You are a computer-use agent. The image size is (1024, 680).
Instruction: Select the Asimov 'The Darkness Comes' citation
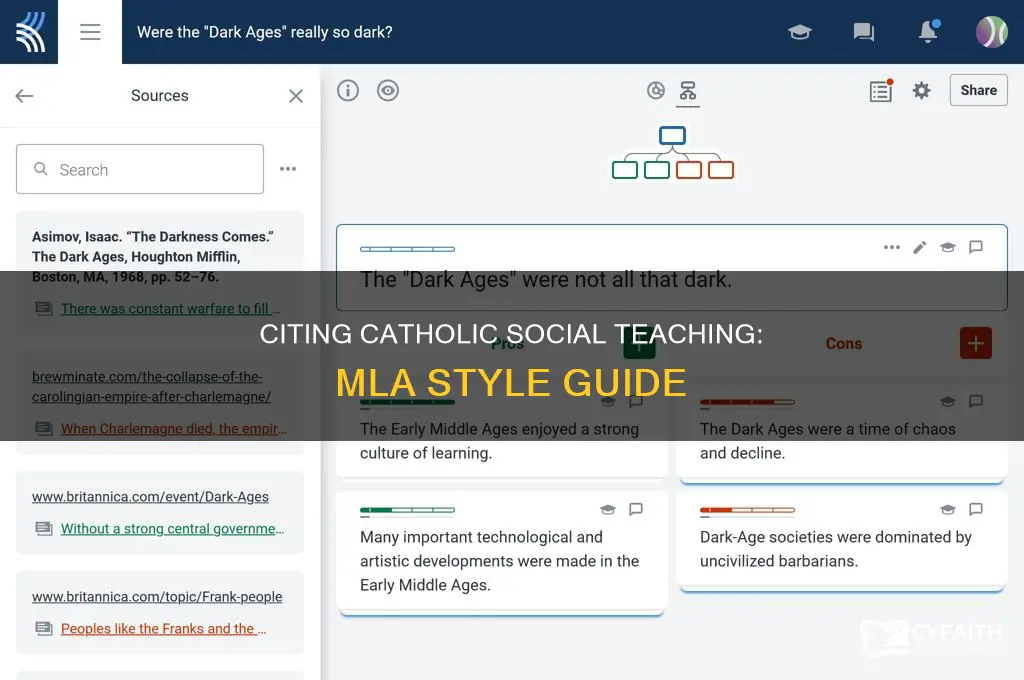point(153,257)
